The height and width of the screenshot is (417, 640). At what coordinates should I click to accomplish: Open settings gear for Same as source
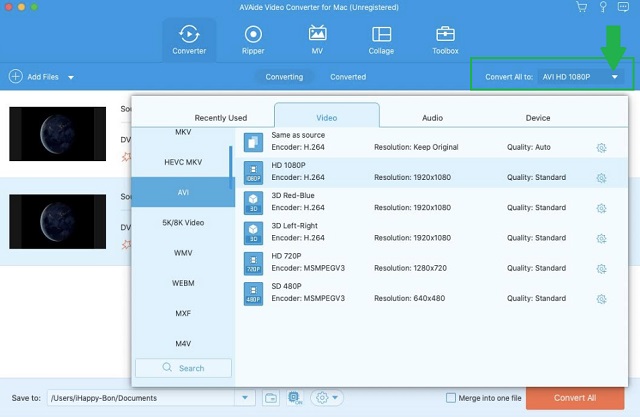[x=601, y=148]
